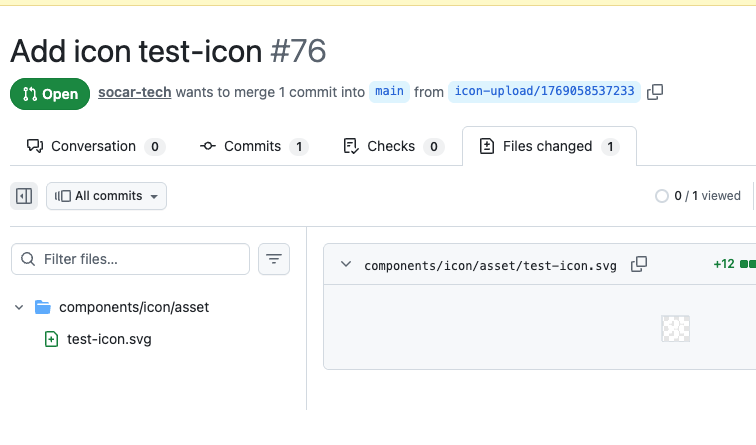Image resolution: width=756 pixels, height=445 pixels.
Task: Mark file as viewed circle indicator
Action: (661, 196)
